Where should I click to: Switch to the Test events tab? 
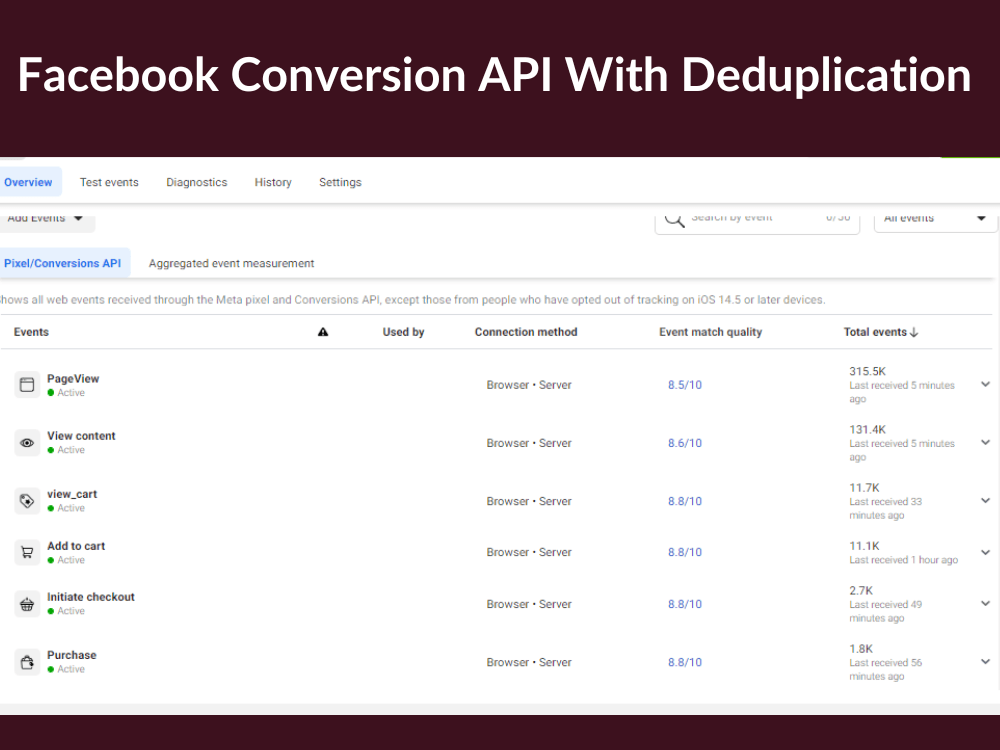(x=109, y=182)
